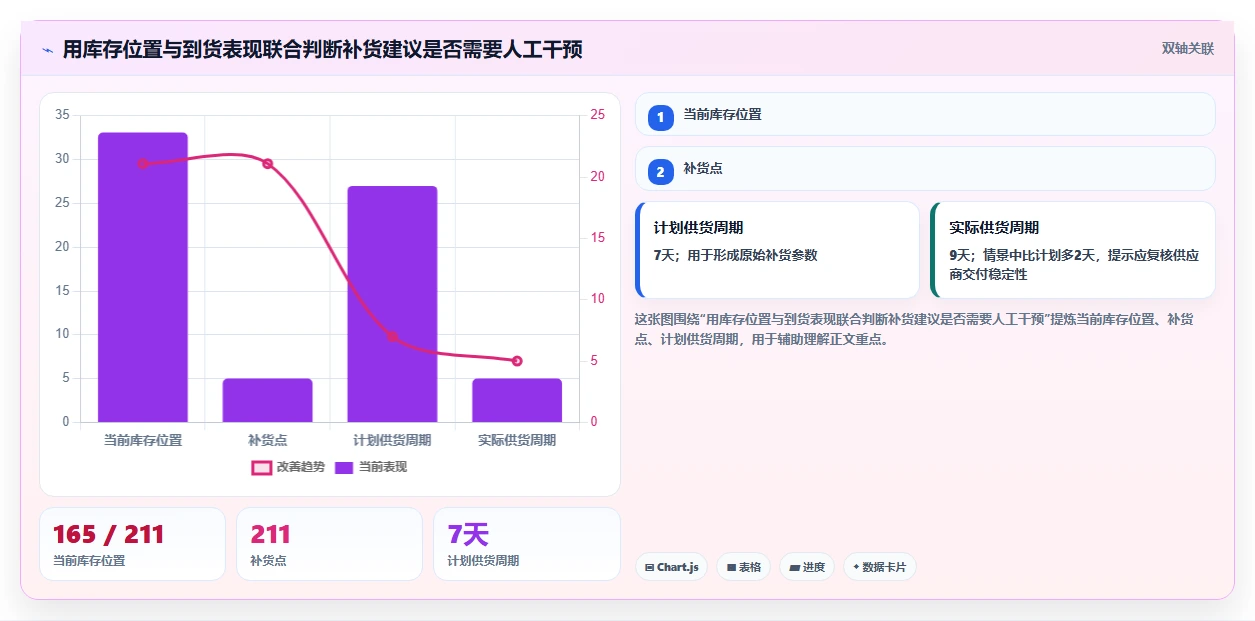Viewport: 1255px width, 621px height.
Task: Click the 165 / 211 stat card
Action: pyautogui.click(x=133, y=544)
